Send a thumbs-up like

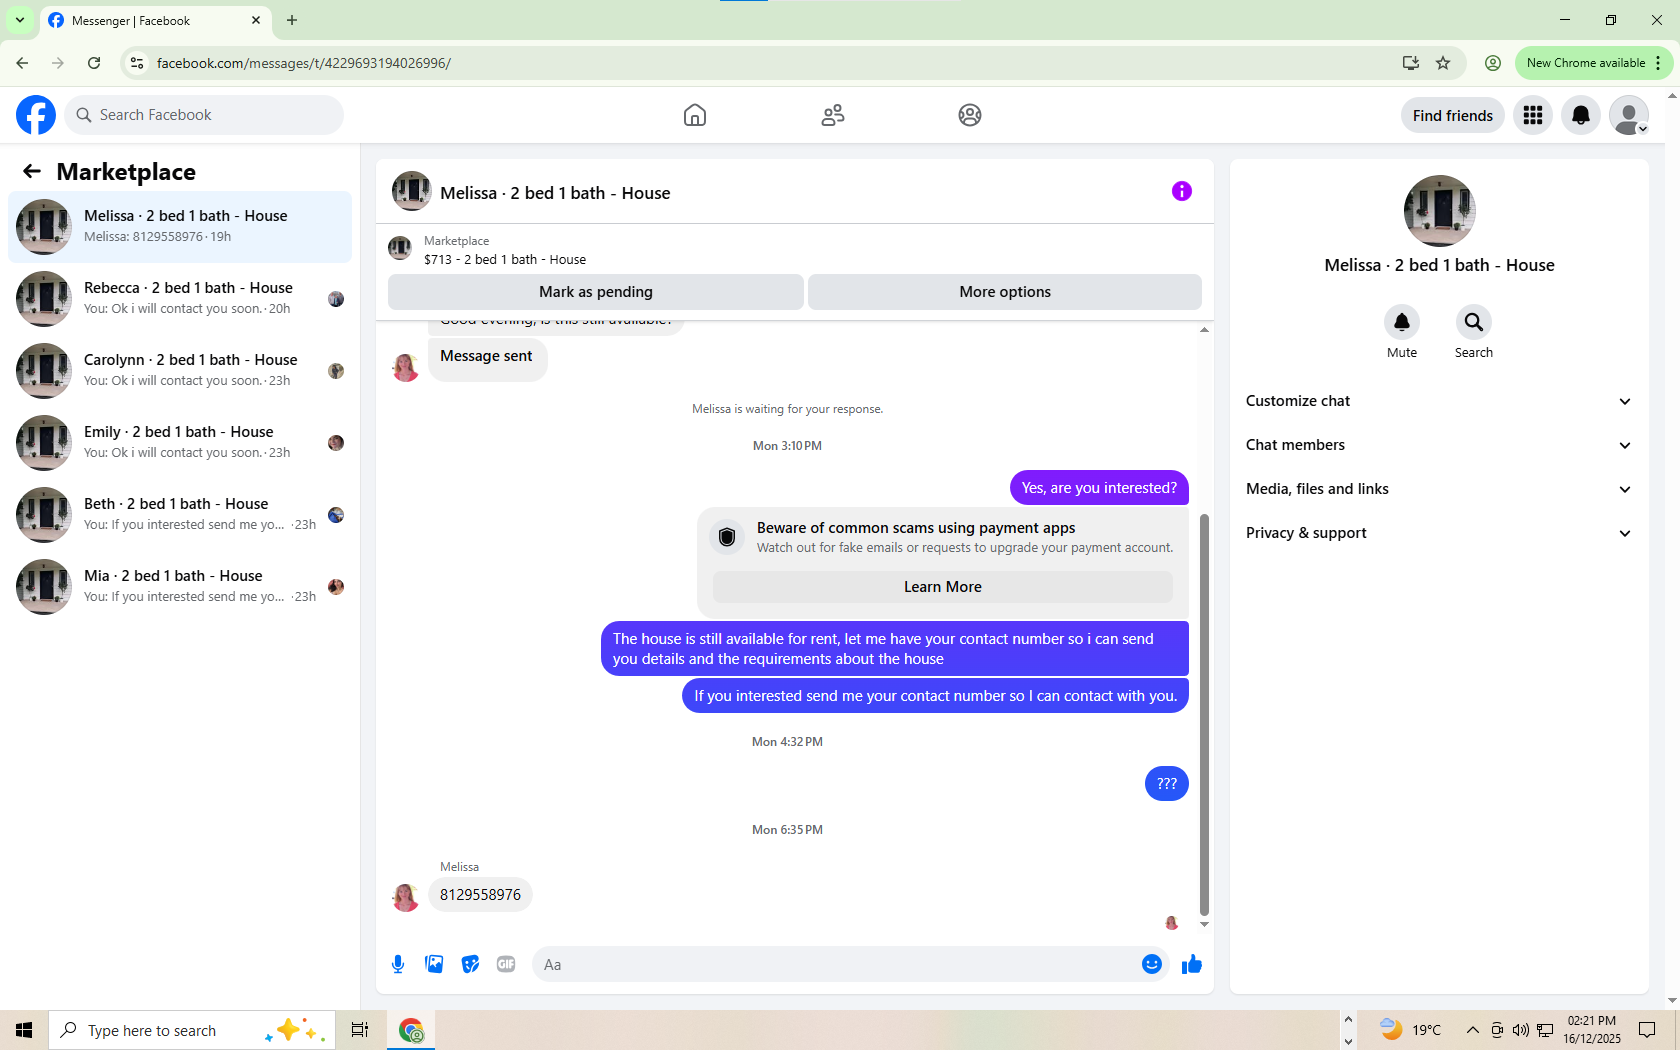click(x=1192, y=964)
